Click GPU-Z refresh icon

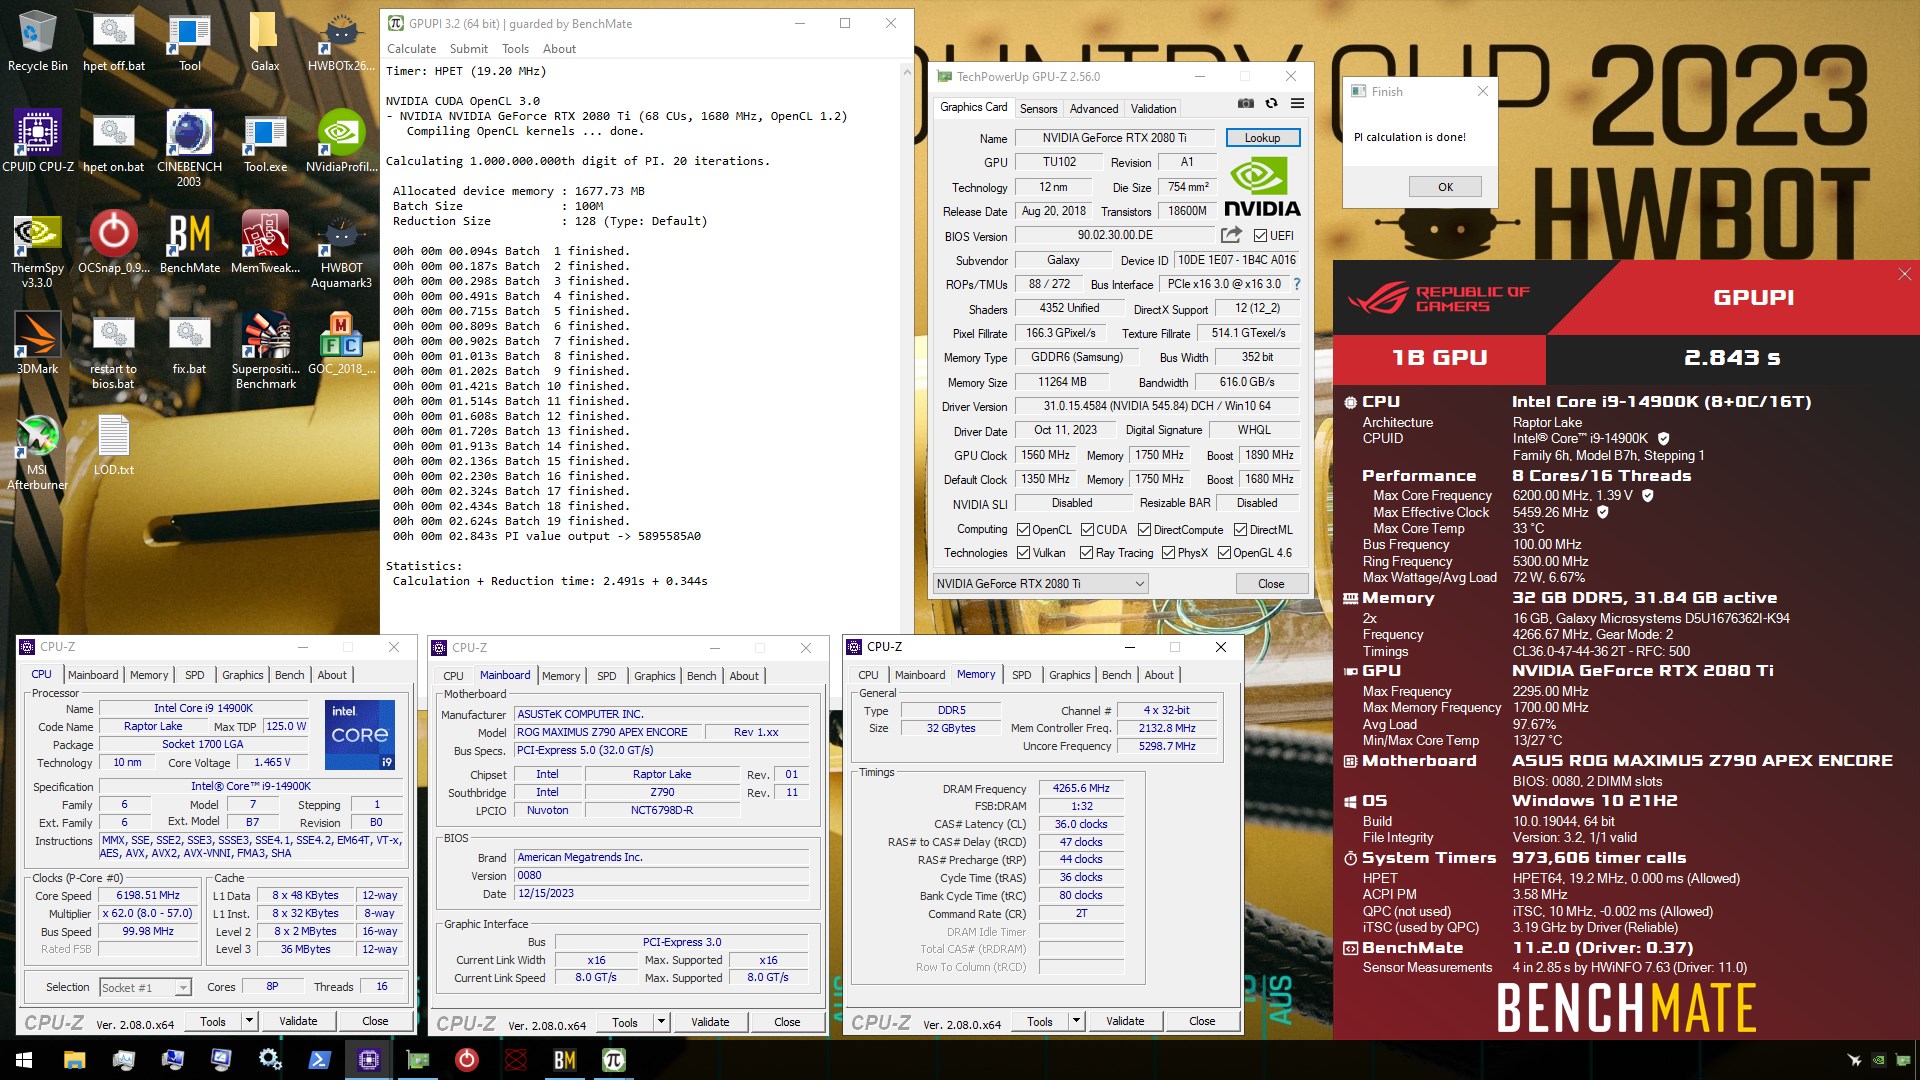pyautogui.click(x=1271, y=103)
